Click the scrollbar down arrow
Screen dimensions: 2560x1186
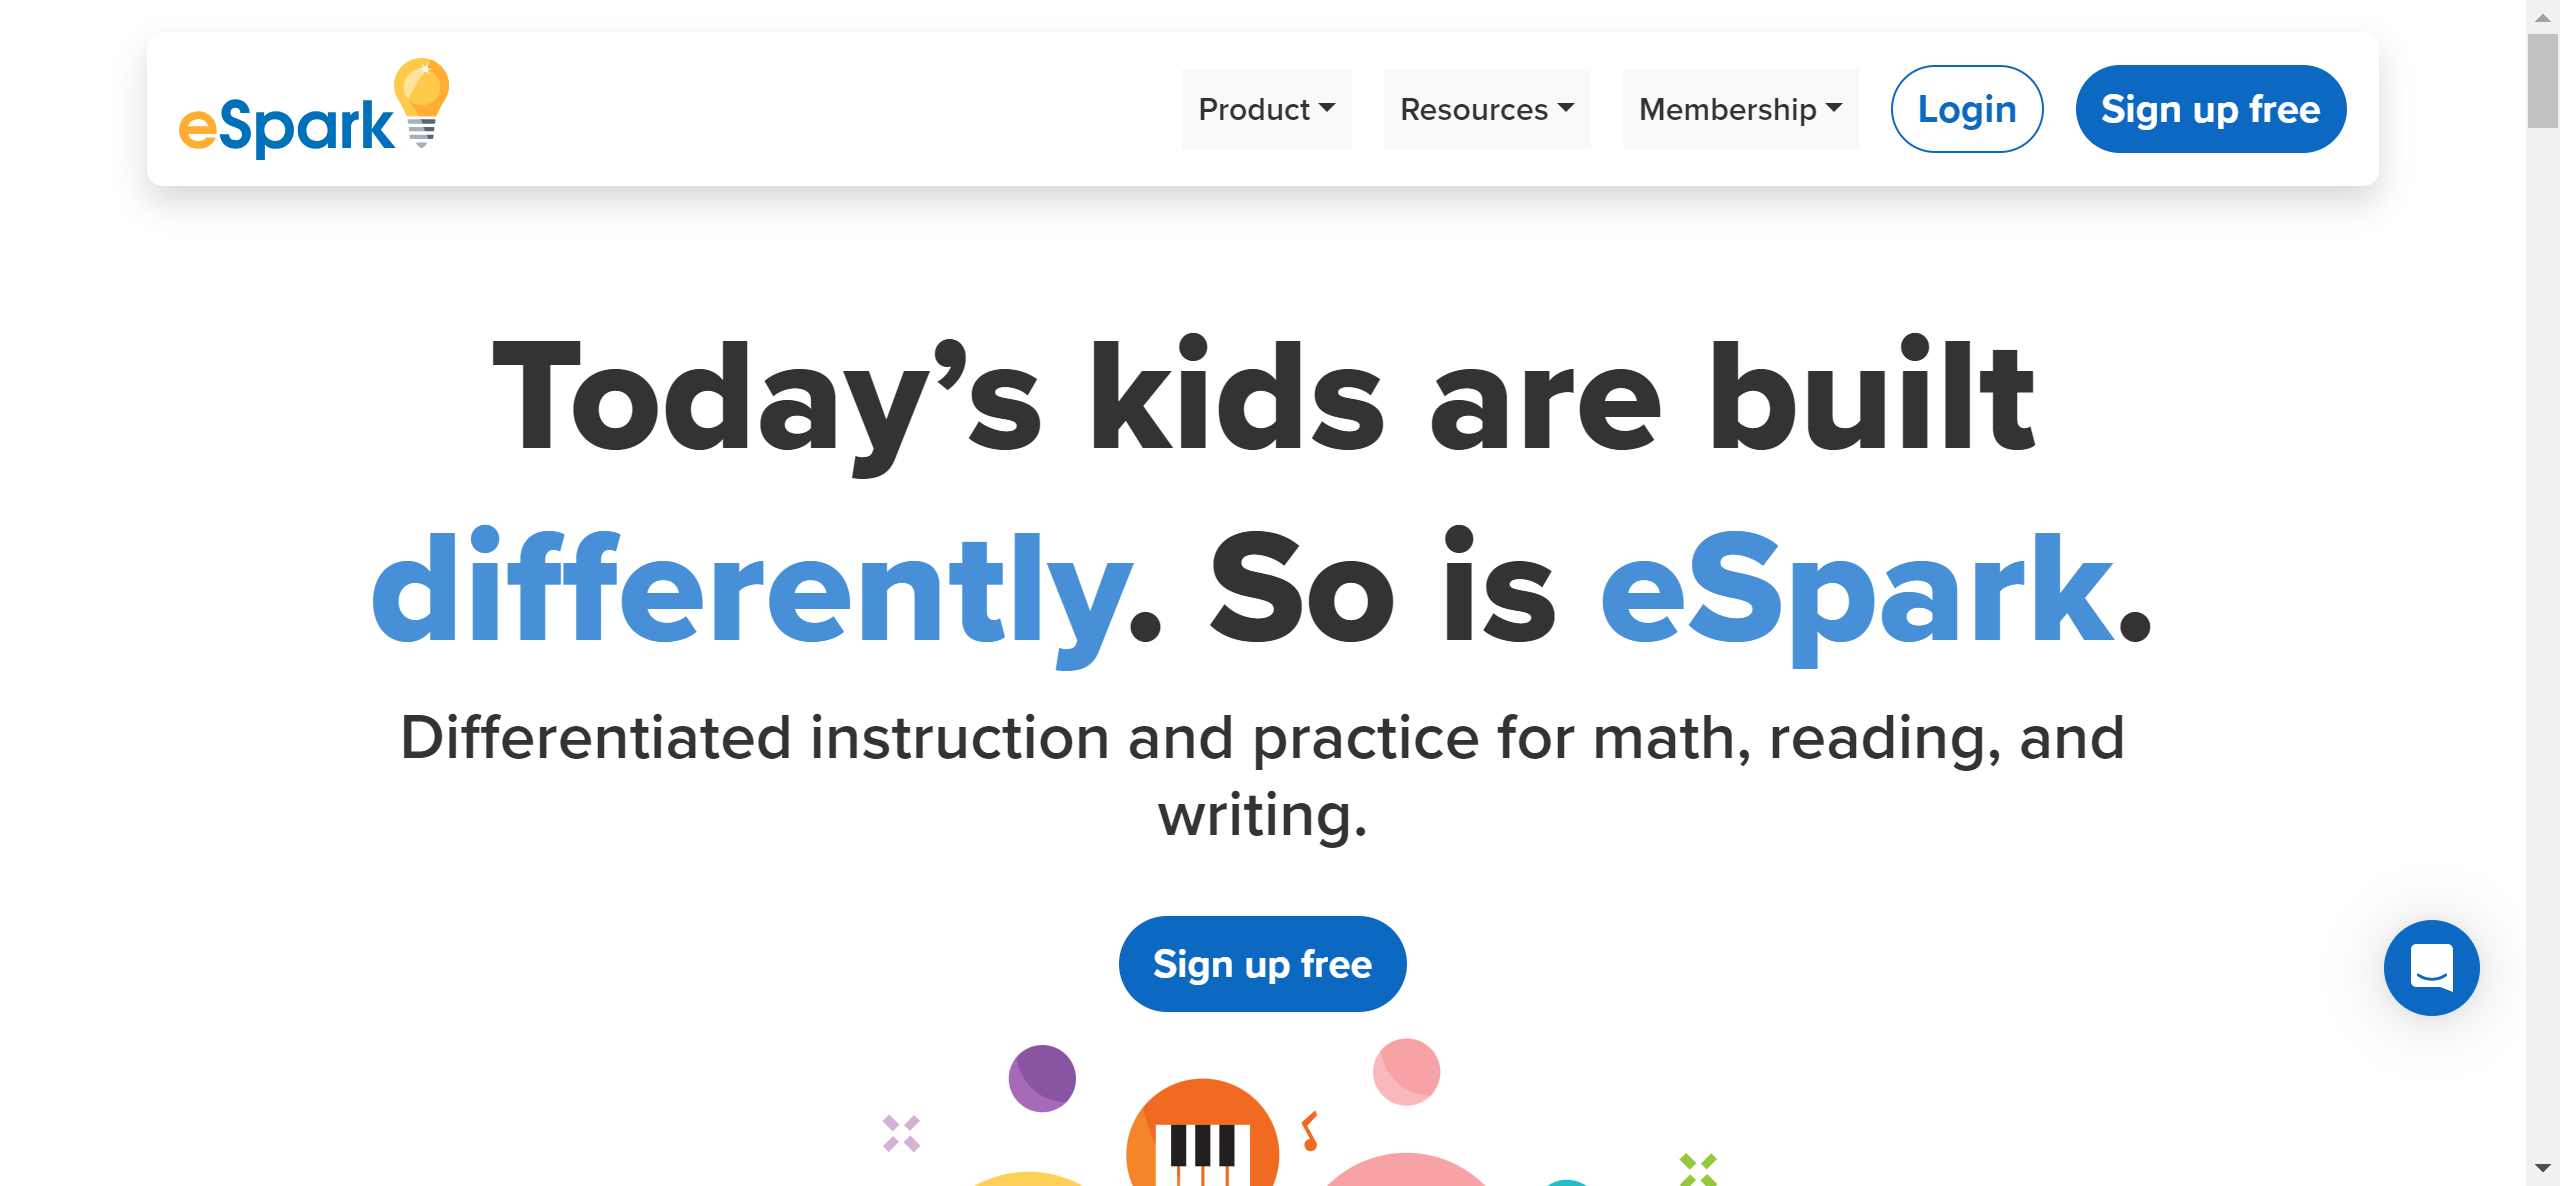tap(2542, 1168)
